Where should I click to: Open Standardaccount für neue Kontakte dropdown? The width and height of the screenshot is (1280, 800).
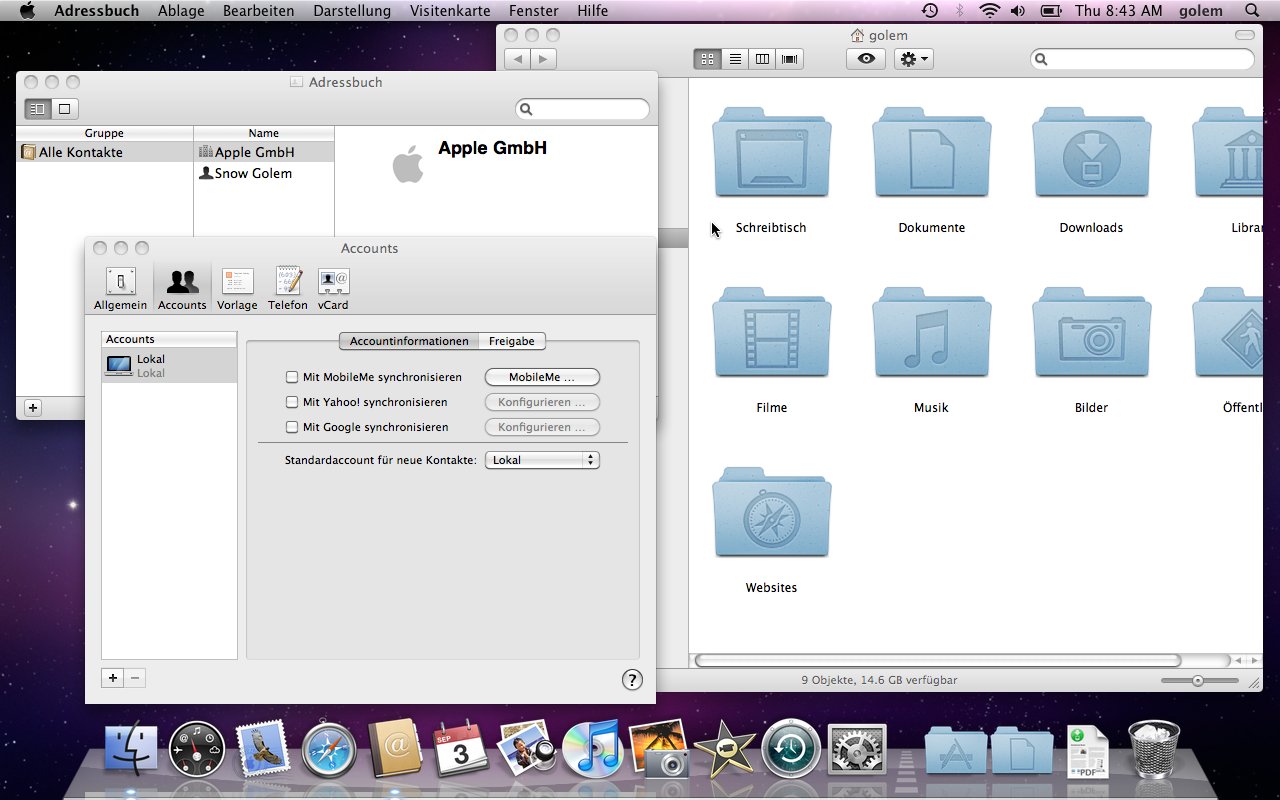(542, 460)
